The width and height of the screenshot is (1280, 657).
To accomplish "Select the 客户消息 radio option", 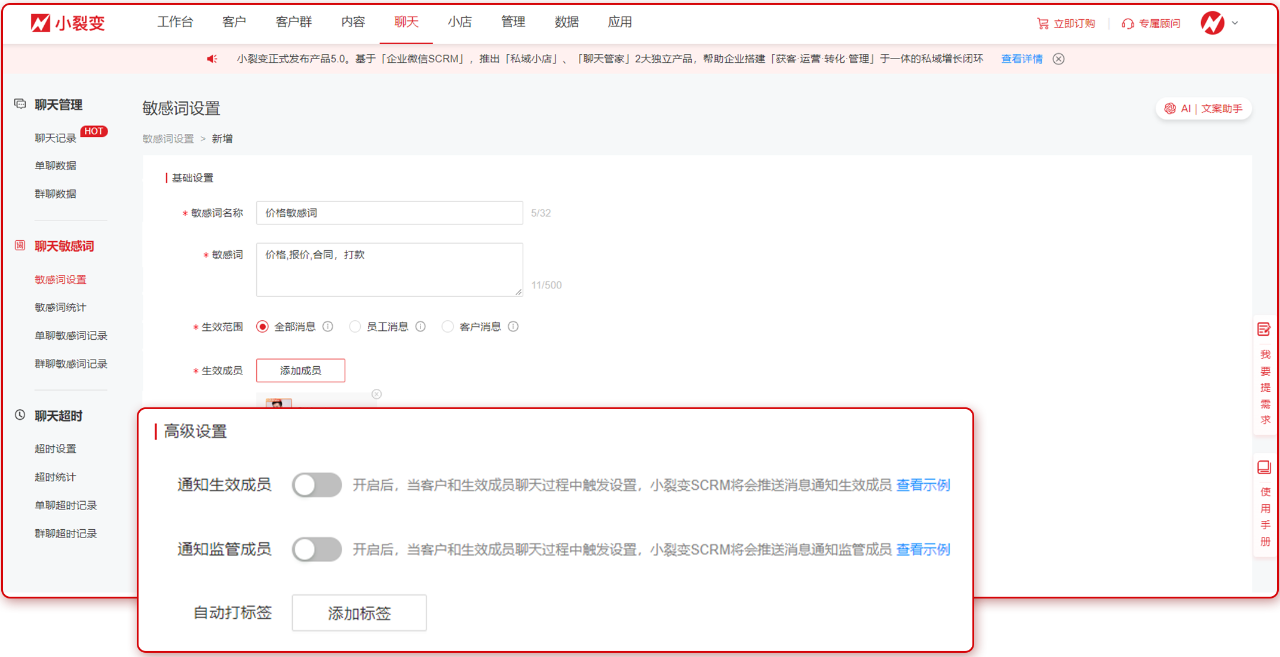I will (x=447, y=327).
